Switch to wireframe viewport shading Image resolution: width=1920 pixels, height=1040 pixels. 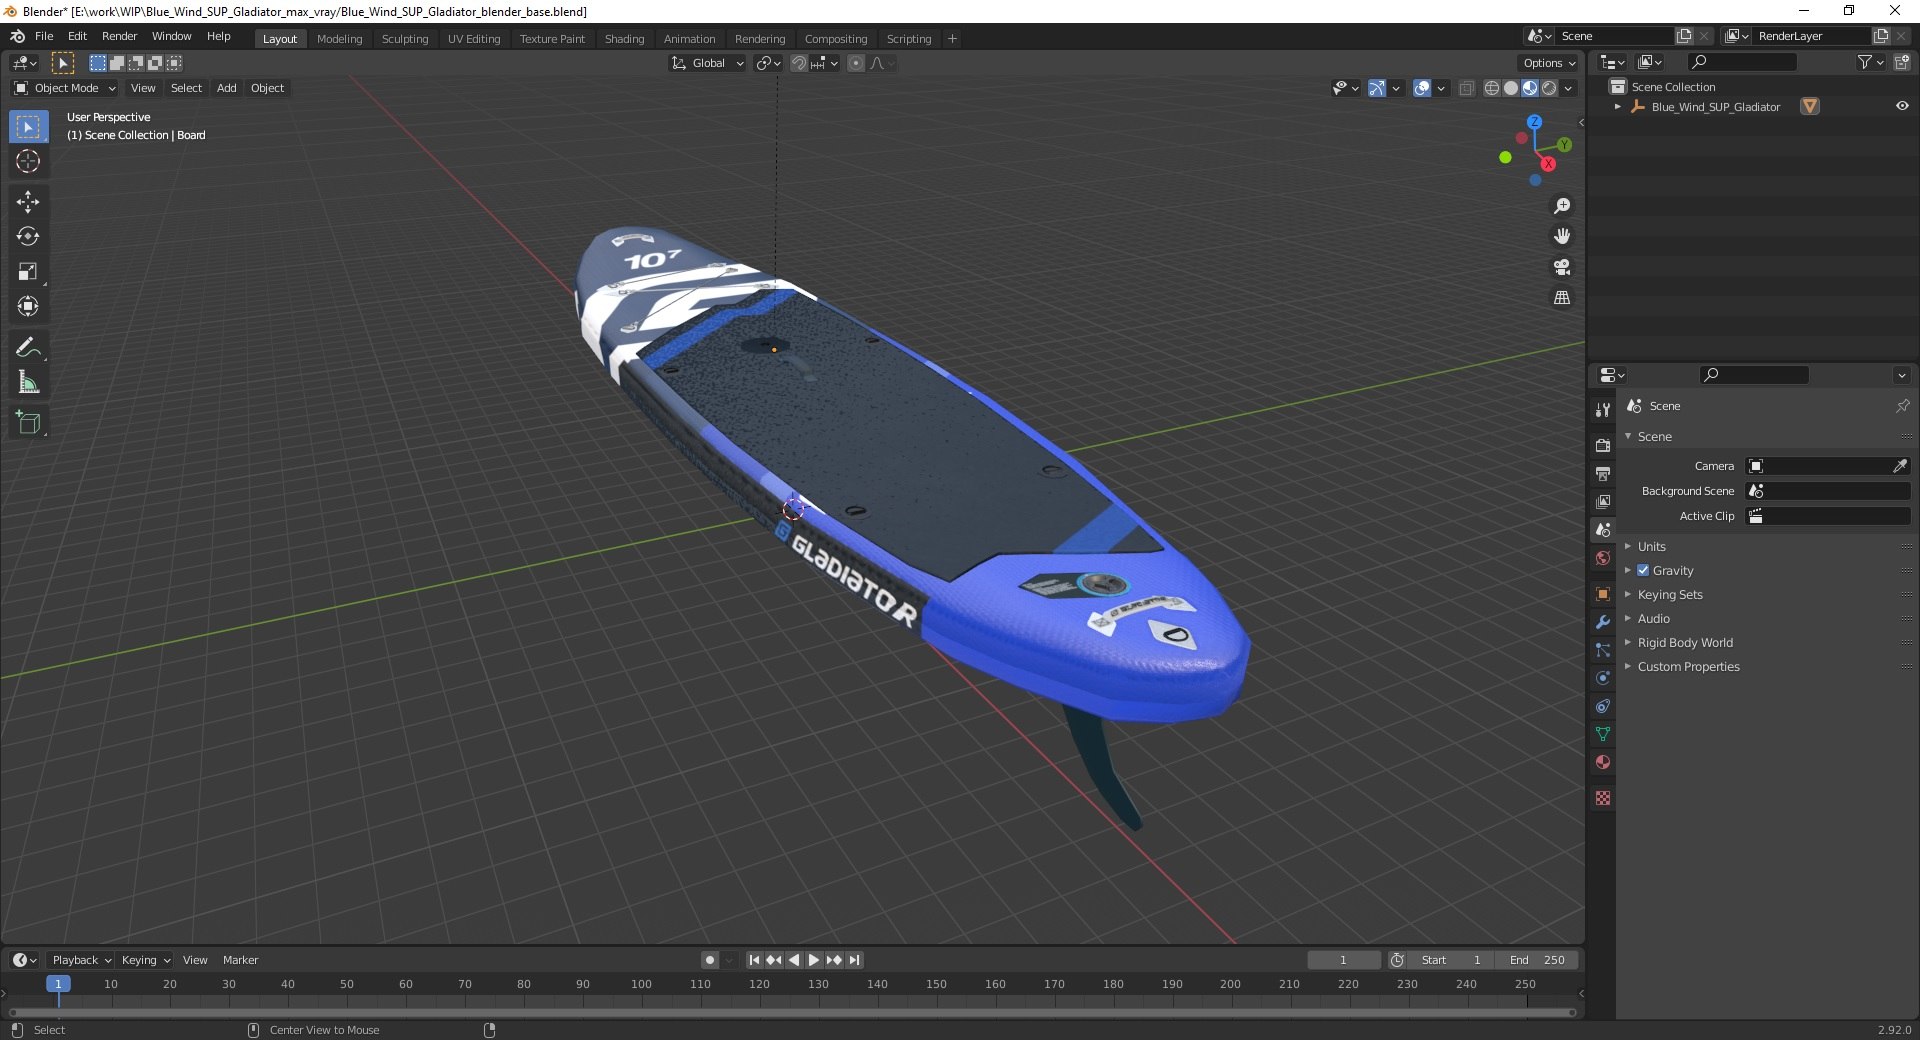pyautogui.click(x=1492, y=88)
